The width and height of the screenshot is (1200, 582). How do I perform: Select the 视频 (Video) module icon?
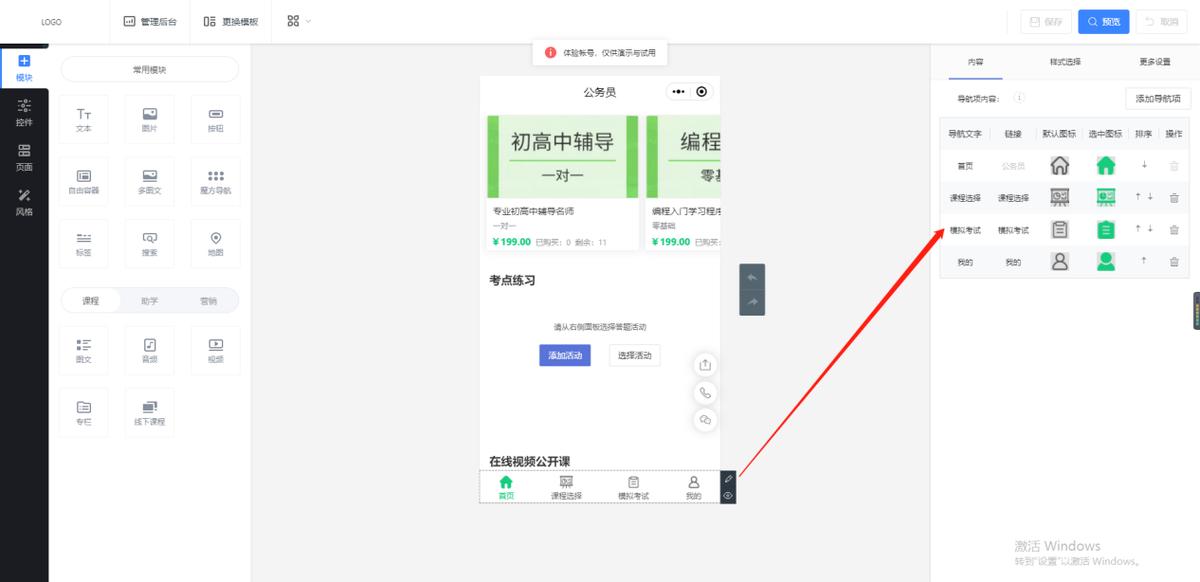(215, 349)
